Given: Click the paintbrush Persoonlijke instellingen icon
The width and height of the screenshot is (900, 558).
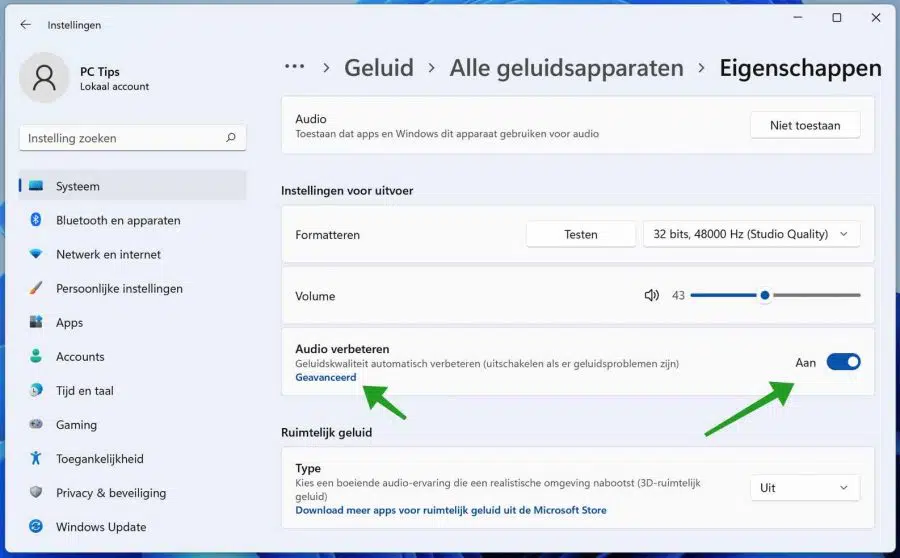Looking at the screenshot, I should 36,288.
